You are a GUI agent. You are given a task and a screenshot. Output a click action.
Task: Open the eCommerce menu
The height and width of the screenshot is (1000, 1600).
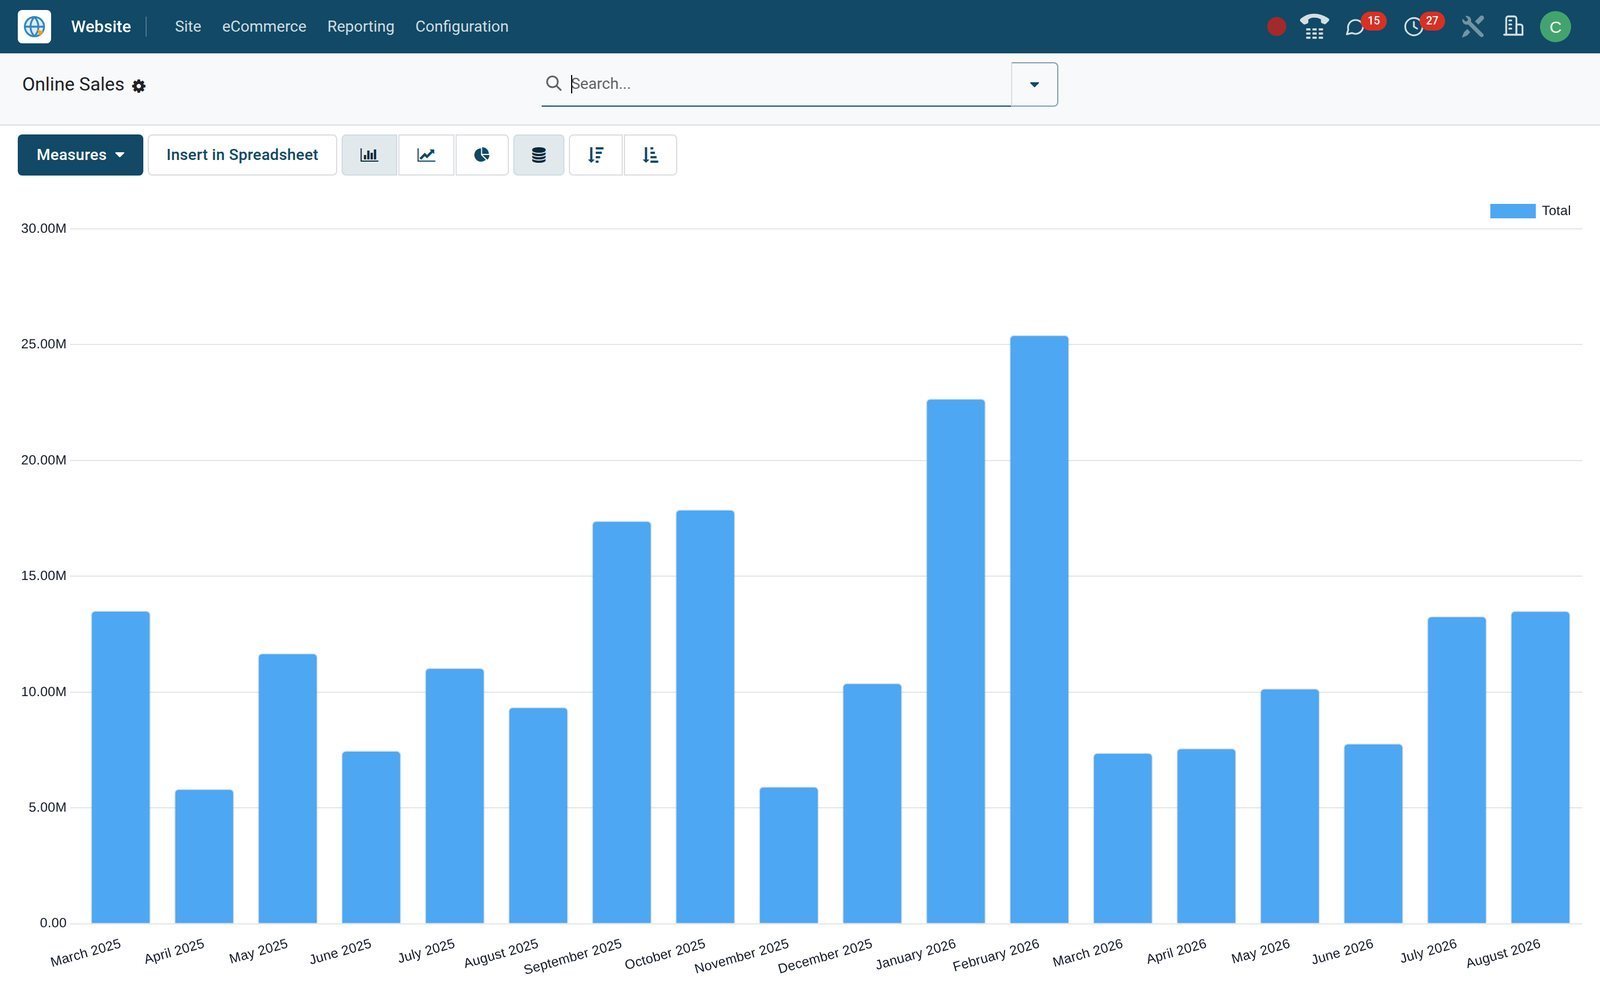264,27
